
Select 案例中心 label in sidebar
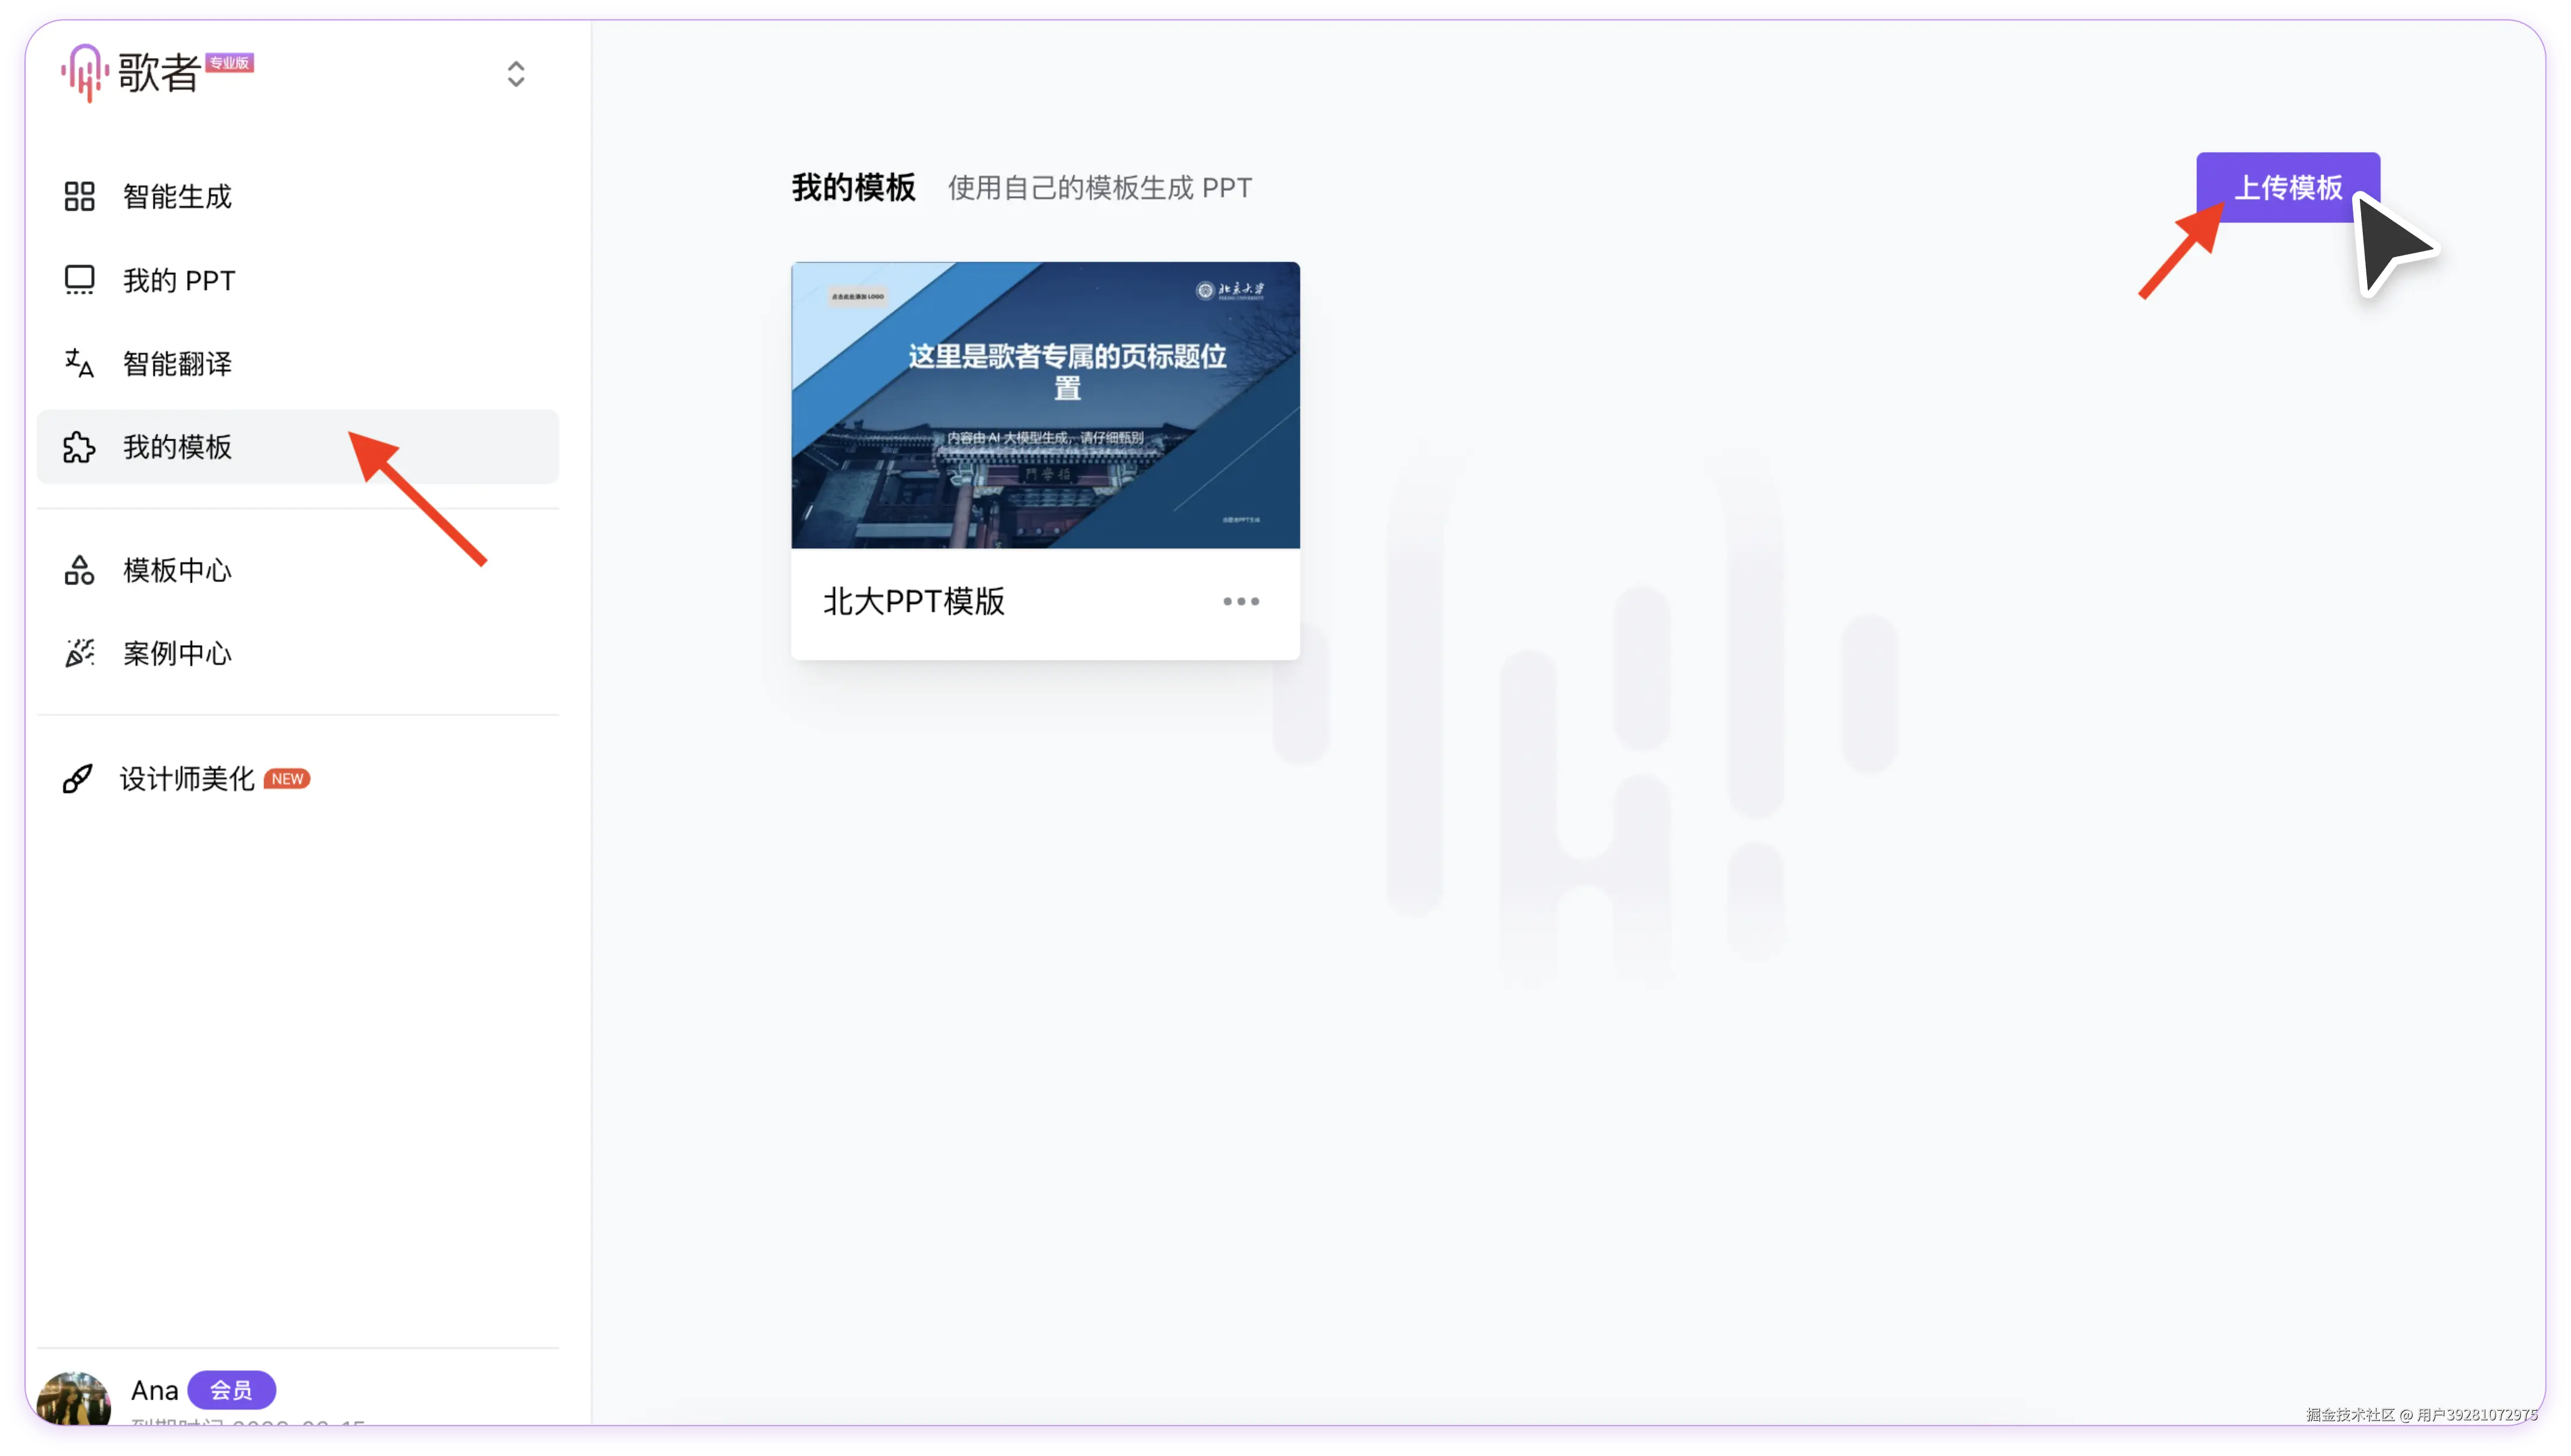(x=177, y=653)
